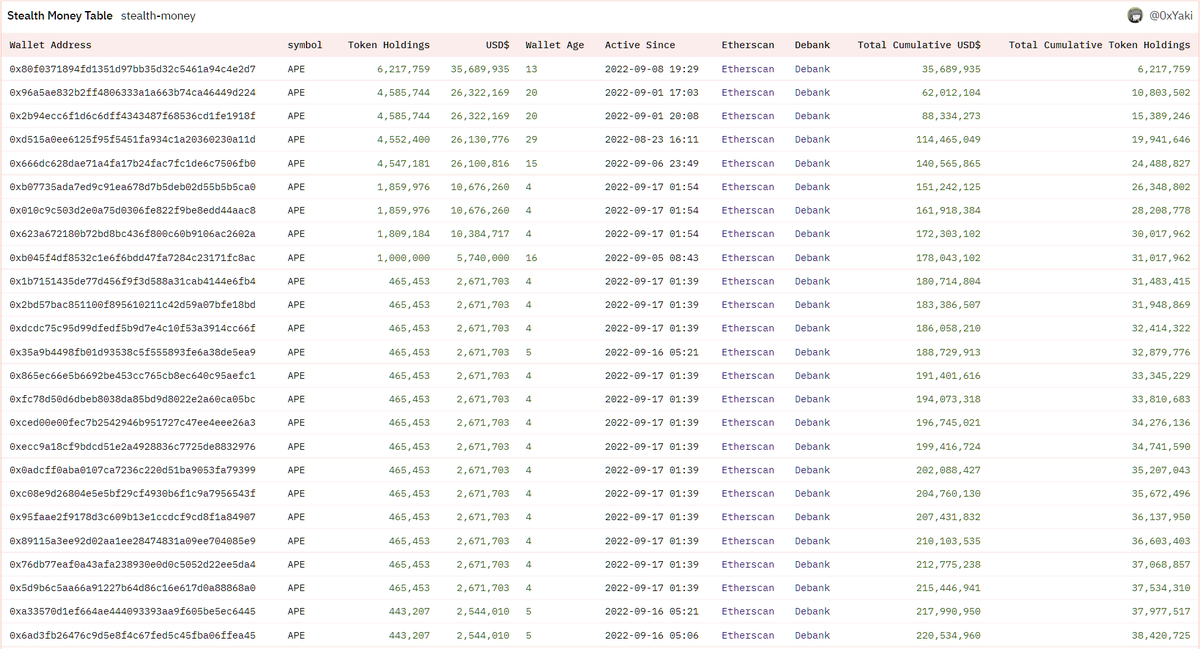Open the @0xYaki author link
The image size is (1200, 649).
click(x=1170, y=16)
